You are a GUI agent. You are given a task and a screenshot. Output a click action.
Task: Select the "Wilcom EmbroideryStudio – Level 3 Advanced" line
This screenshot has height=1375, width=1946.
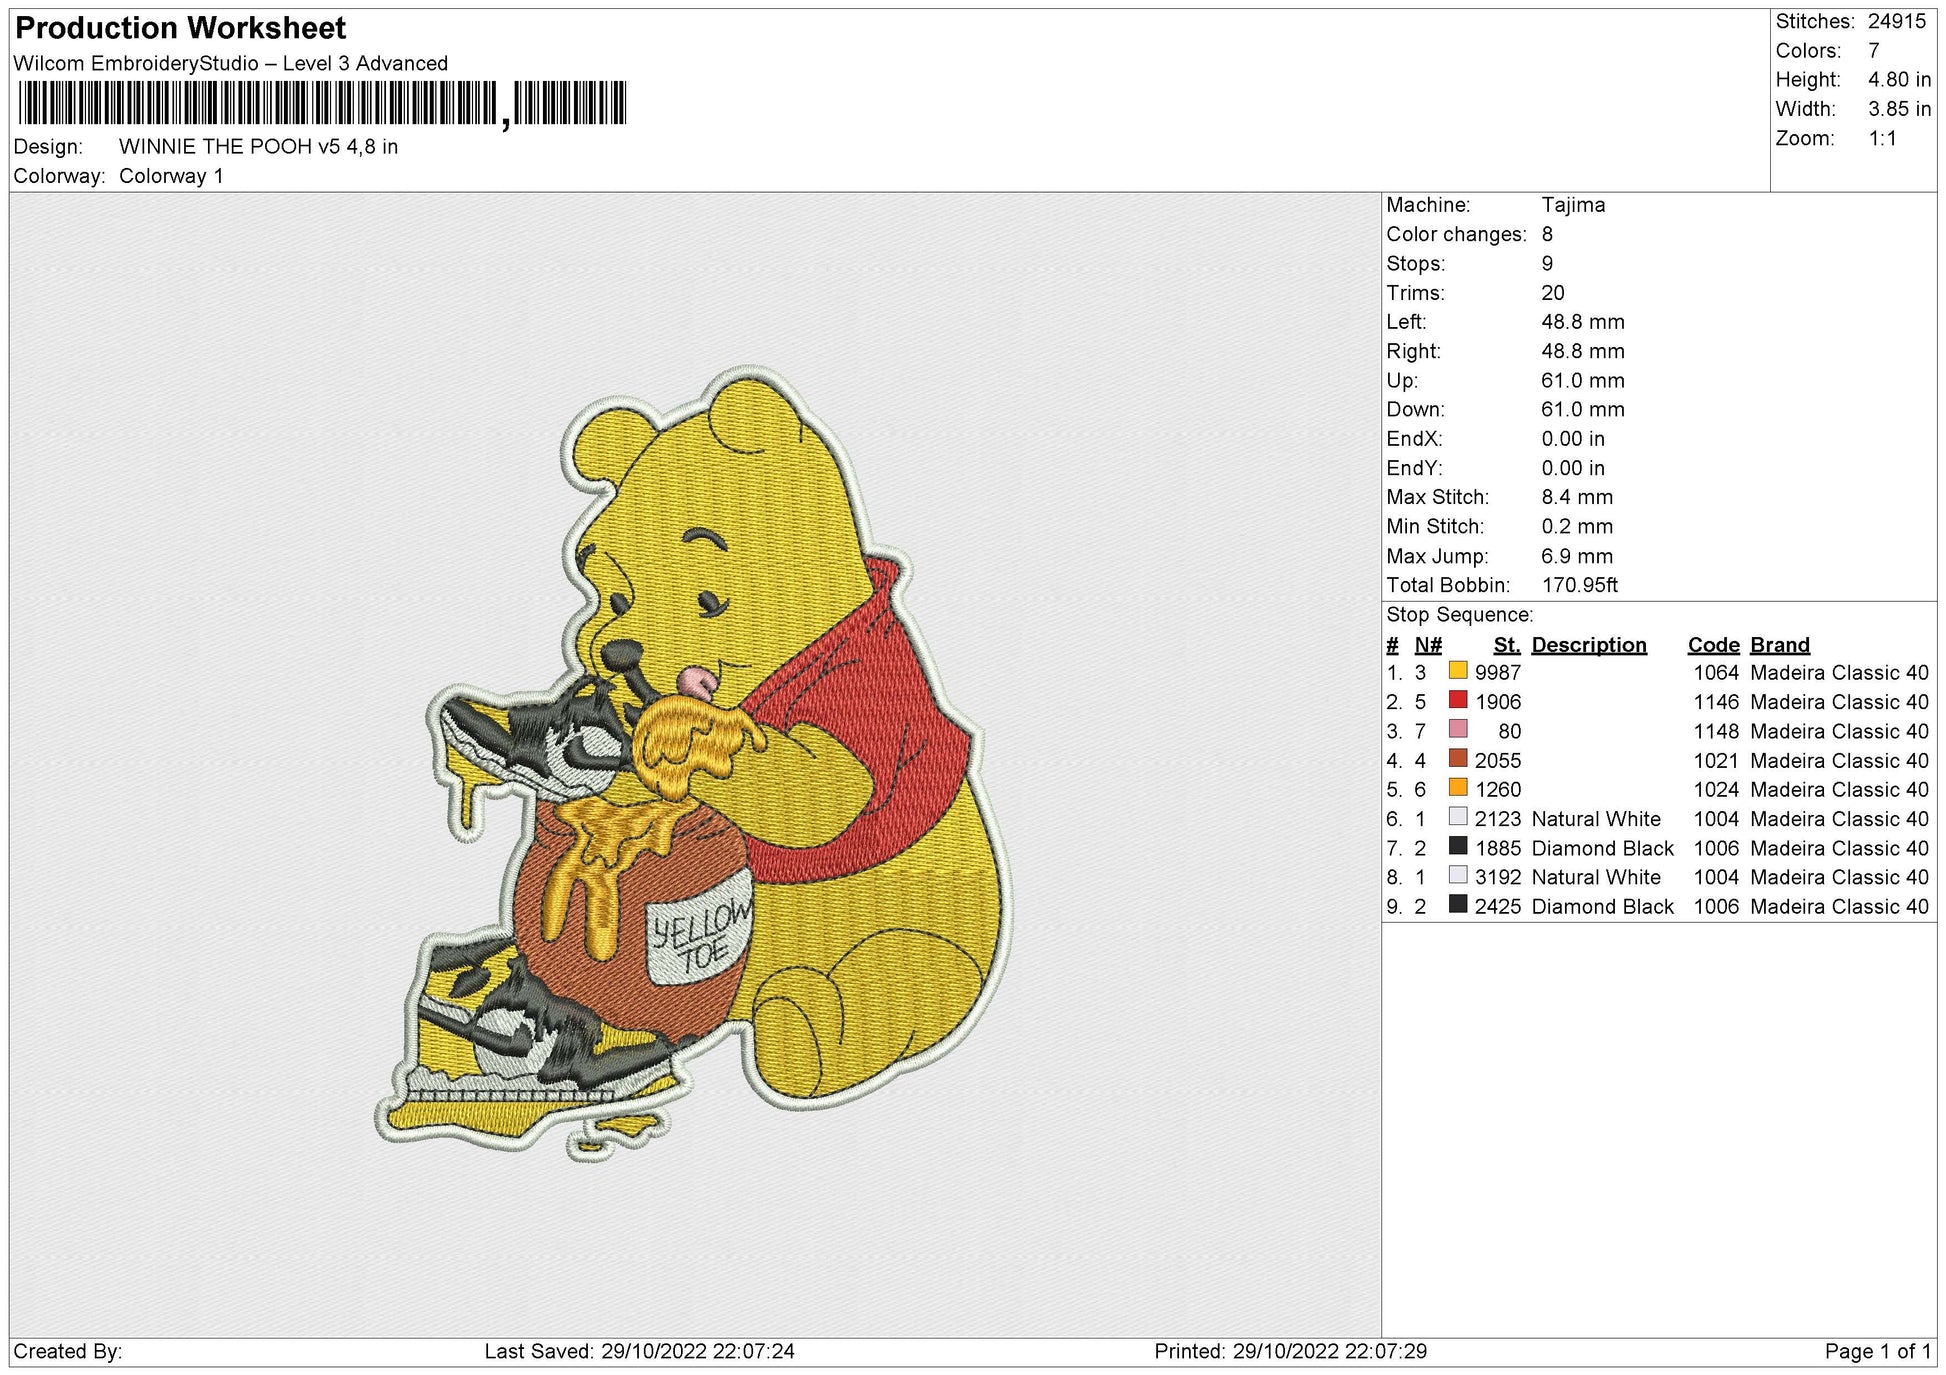231,63
